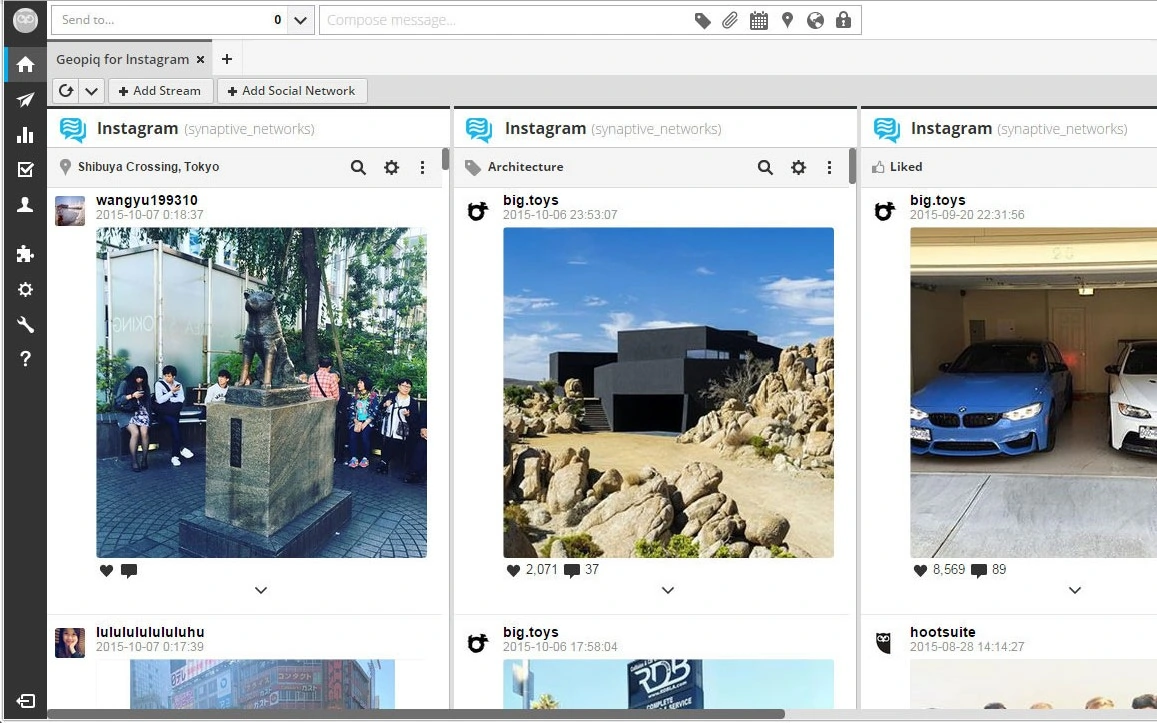
Task: Open settings gear on the Architecture stream
Action: coord(798,167)
